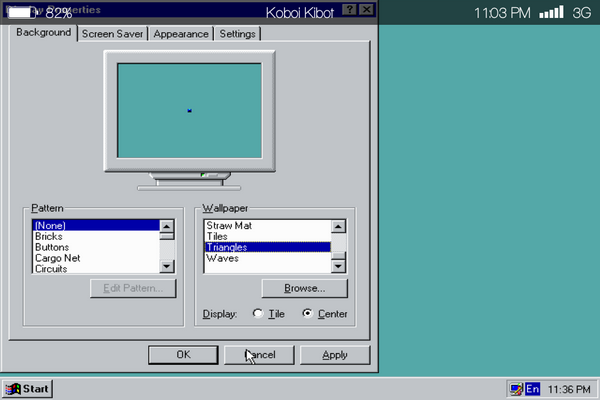Click the Start menu Windows logo
Image resolution: width=600 pixels, height=400 pixels.
(x=13, y=389)
